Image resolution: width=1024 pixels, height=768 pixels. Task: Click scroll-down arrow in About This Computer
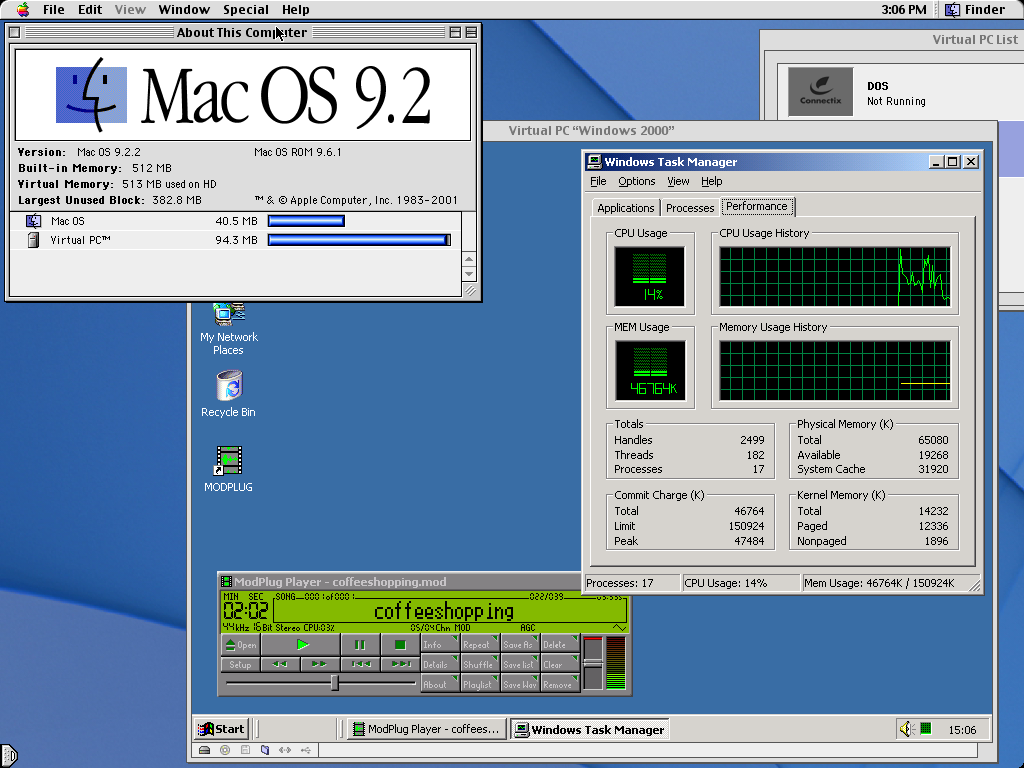click(469, 274)
